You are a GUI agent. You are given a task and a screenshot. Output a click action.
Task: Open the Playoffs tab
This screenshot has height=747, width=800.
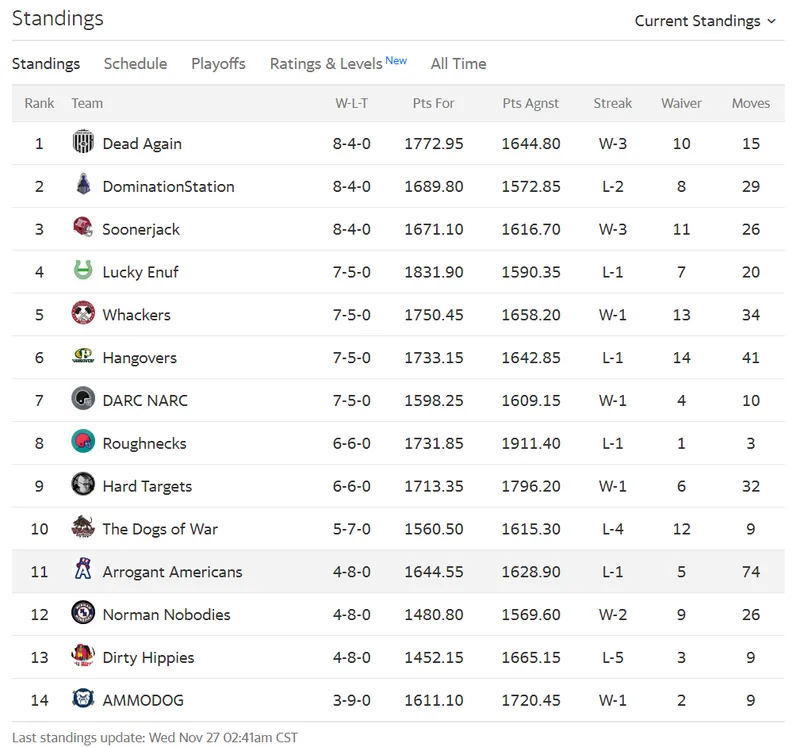[218, 64]
